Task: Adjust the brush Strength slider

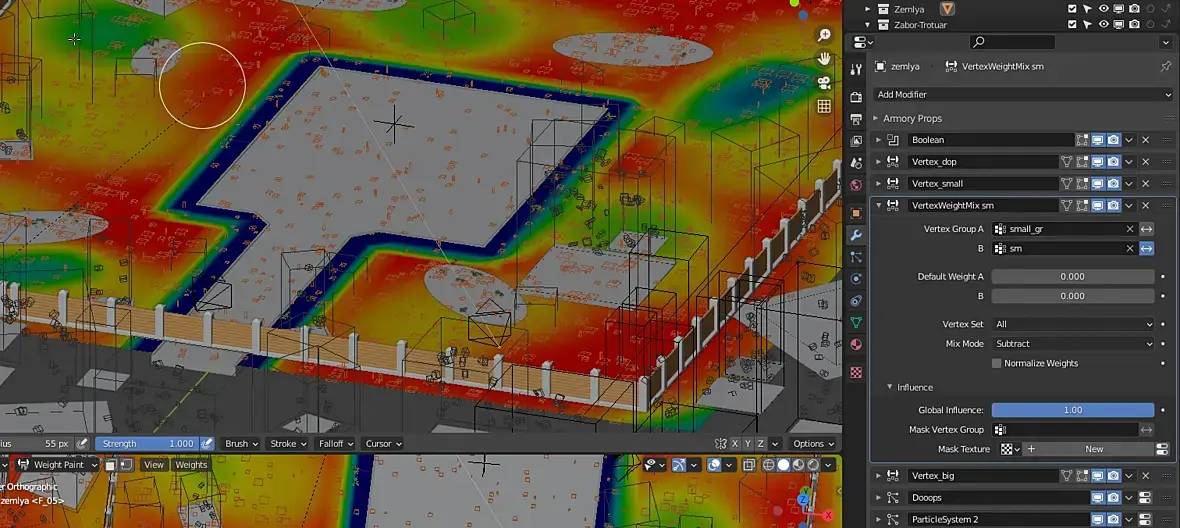Action: point(147,444)
